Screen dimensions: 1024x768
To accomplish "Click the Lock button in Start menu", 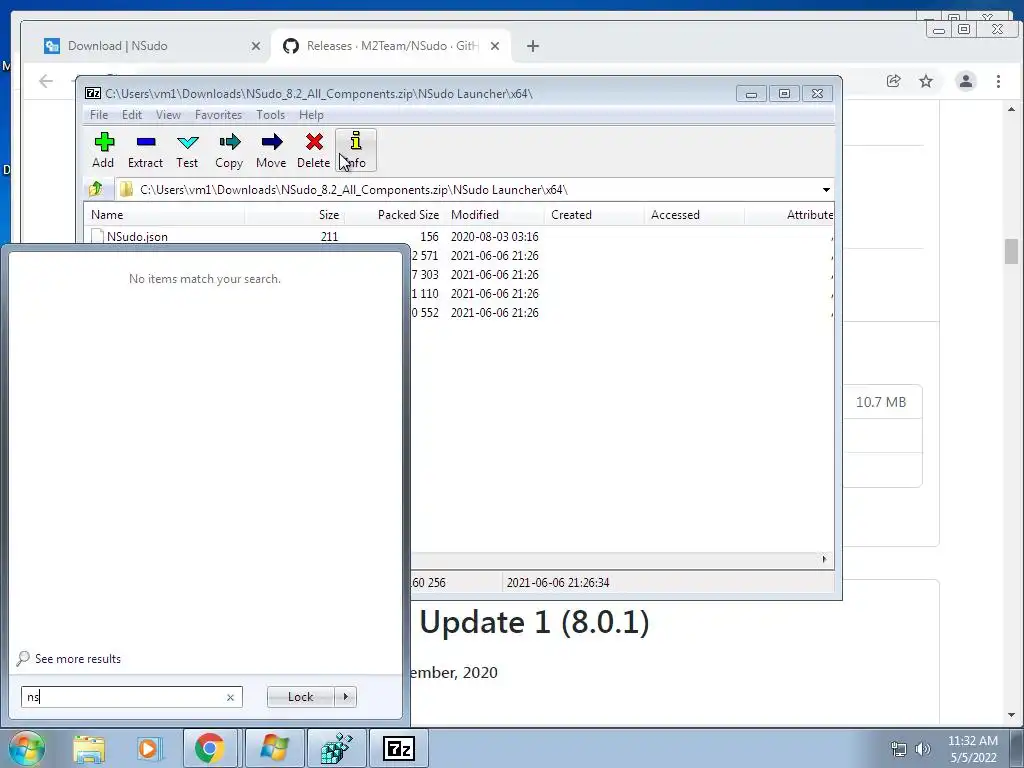I will [300, 697].
